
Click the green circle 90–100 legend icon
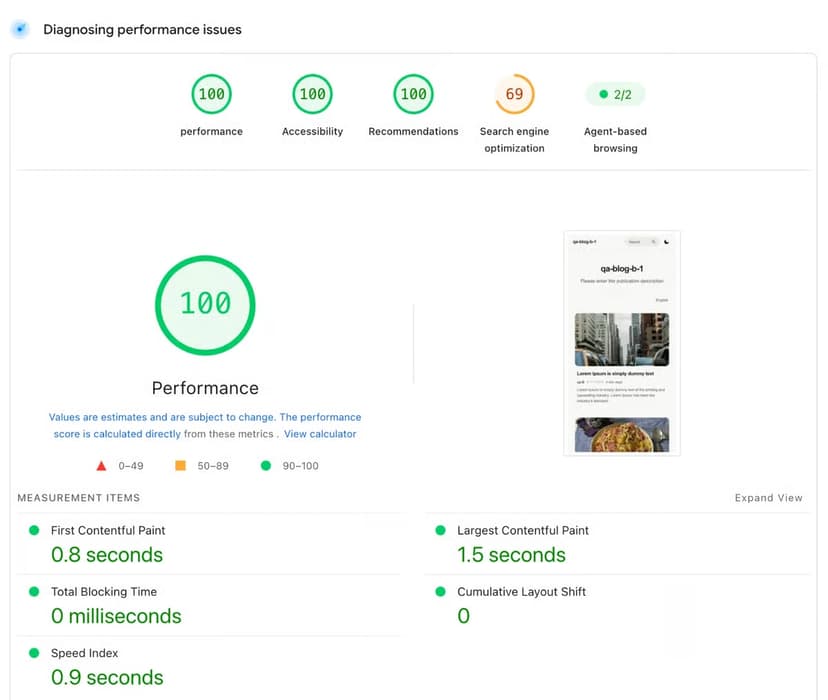pyautogui.click(x=266, y=465)
